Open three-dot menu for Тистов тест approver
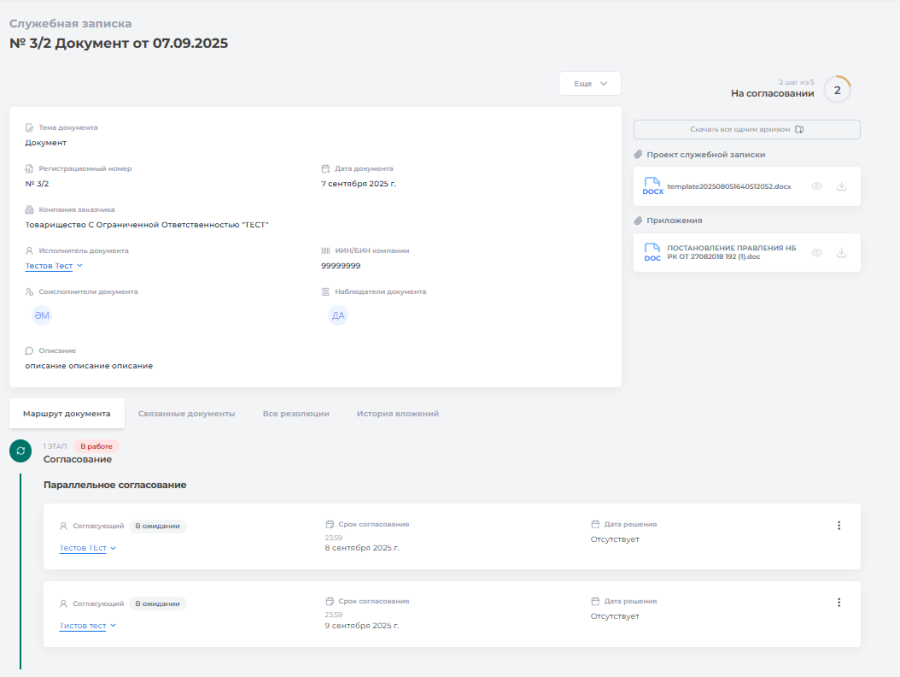 tap(838, 603)
